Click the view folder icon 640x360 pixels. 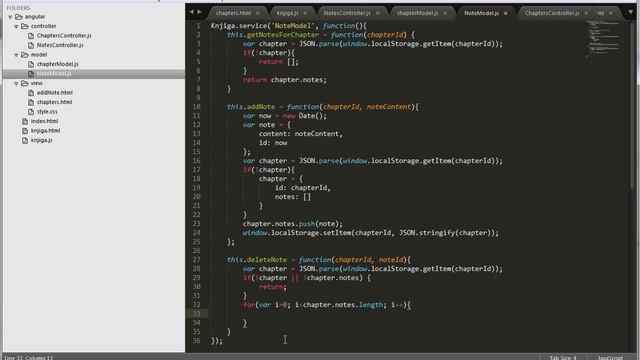point(25,83)
